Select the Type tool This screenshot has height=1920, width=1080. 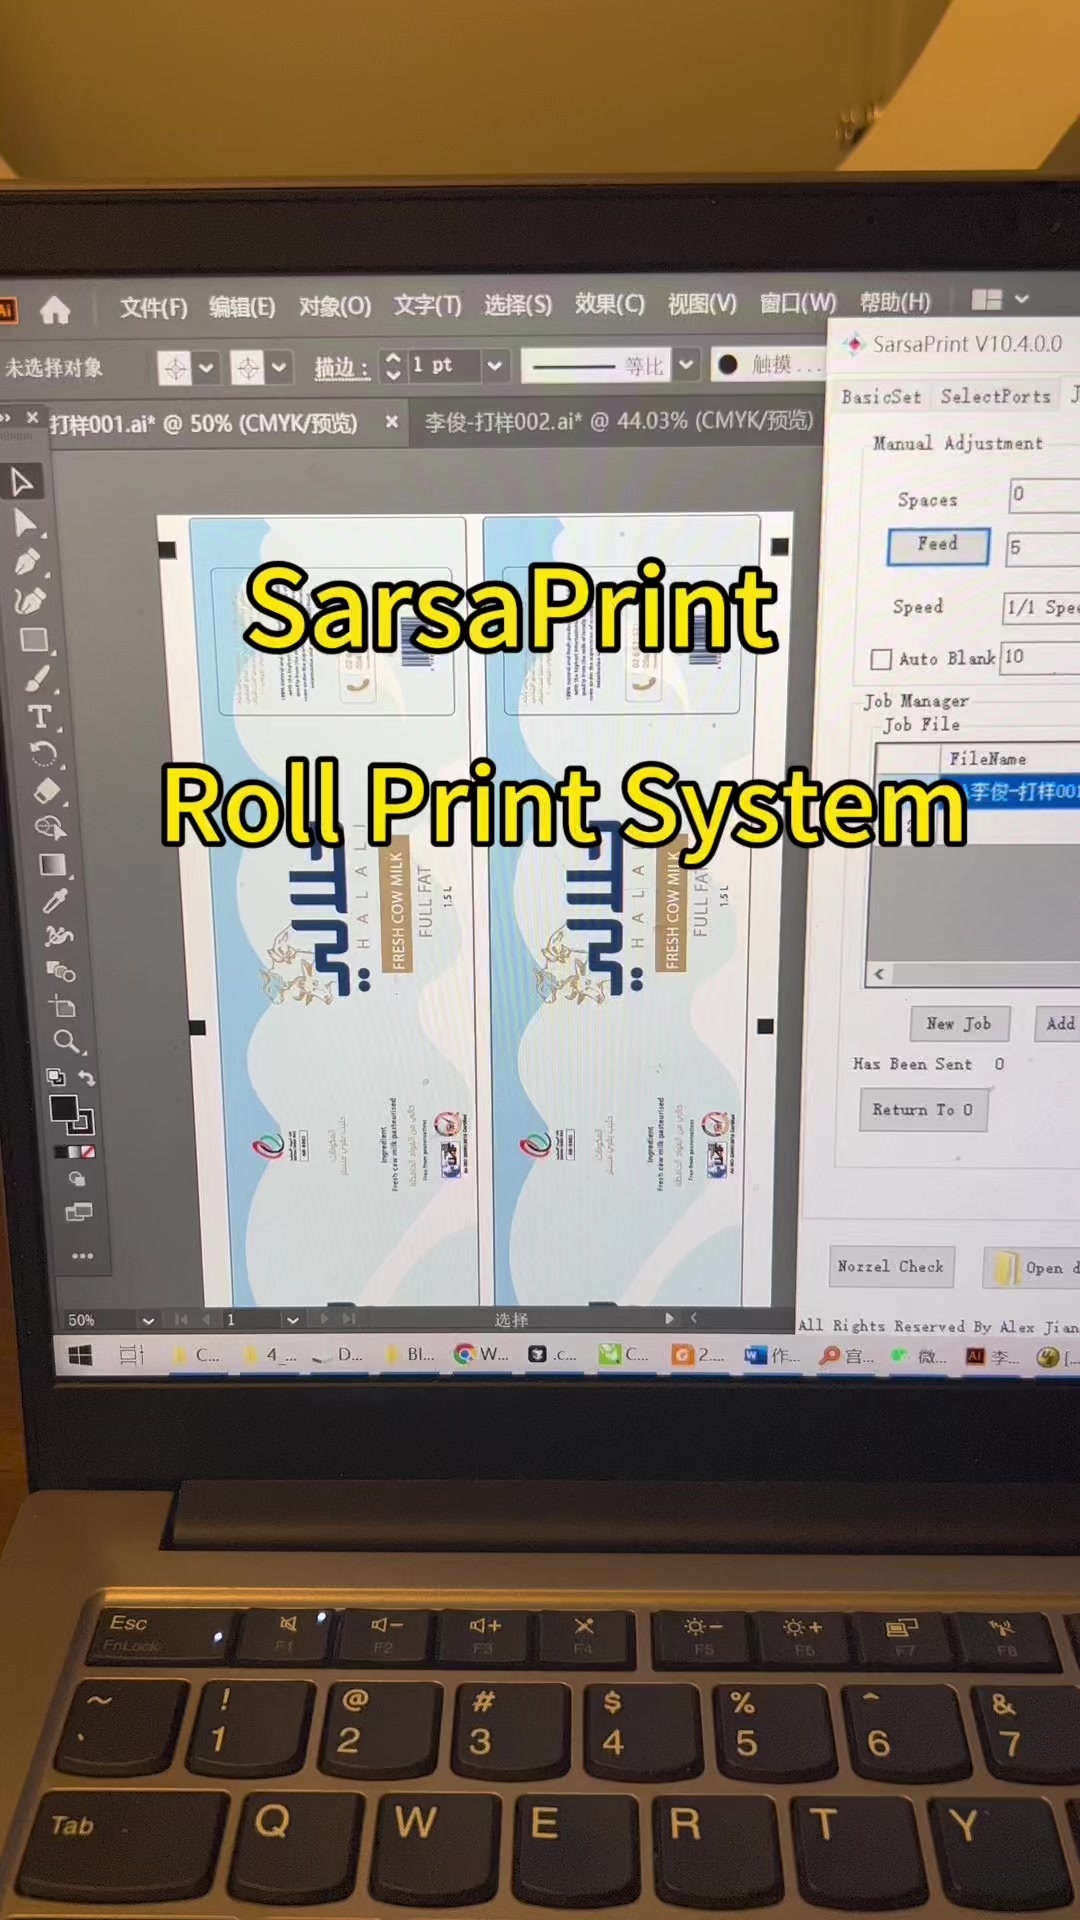40,716
